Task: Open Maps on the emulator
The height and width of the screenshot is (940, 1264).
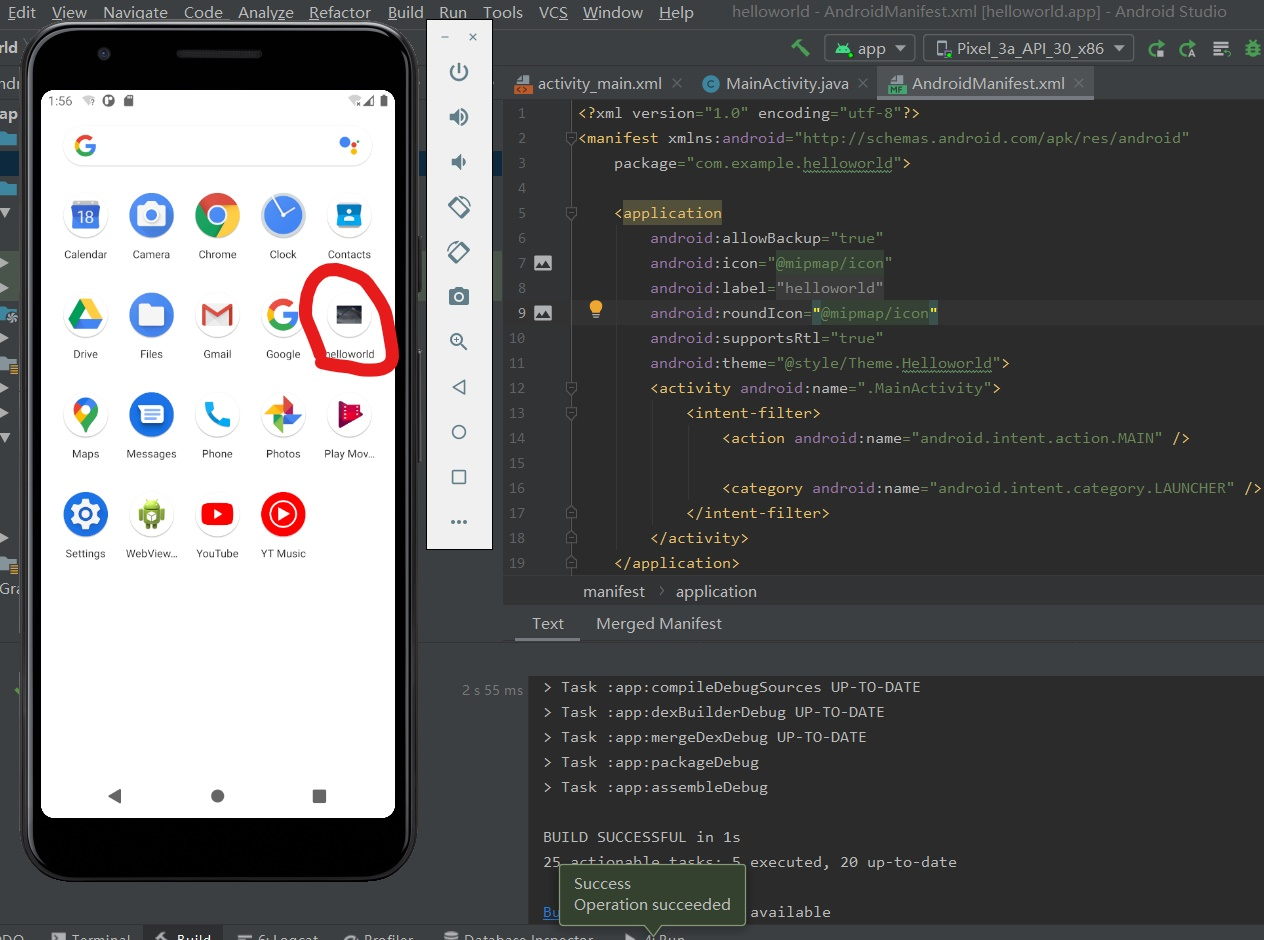Action: (x=85, y=415)
